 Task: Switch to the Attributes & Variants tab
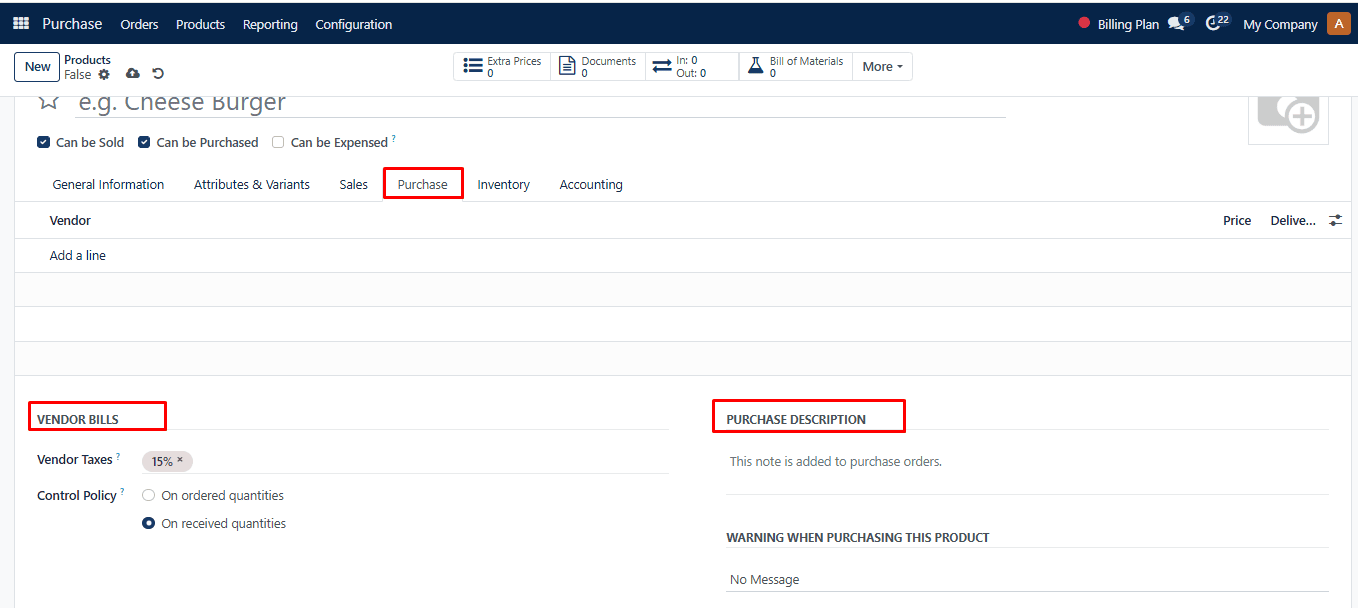252,184
